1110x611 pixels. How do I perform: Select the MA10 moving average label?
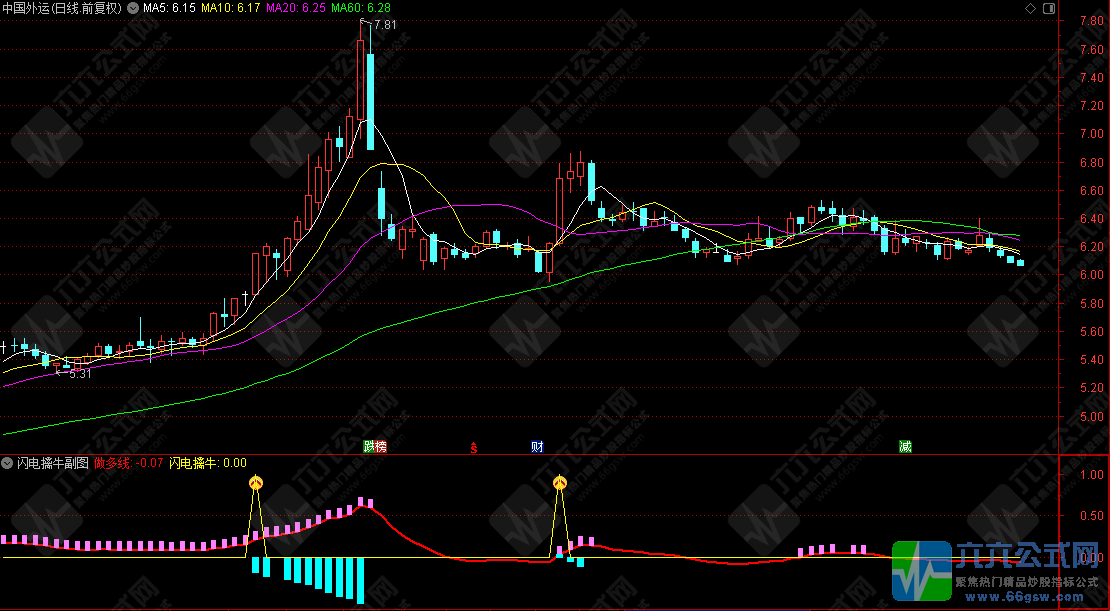tap(231, 8)
